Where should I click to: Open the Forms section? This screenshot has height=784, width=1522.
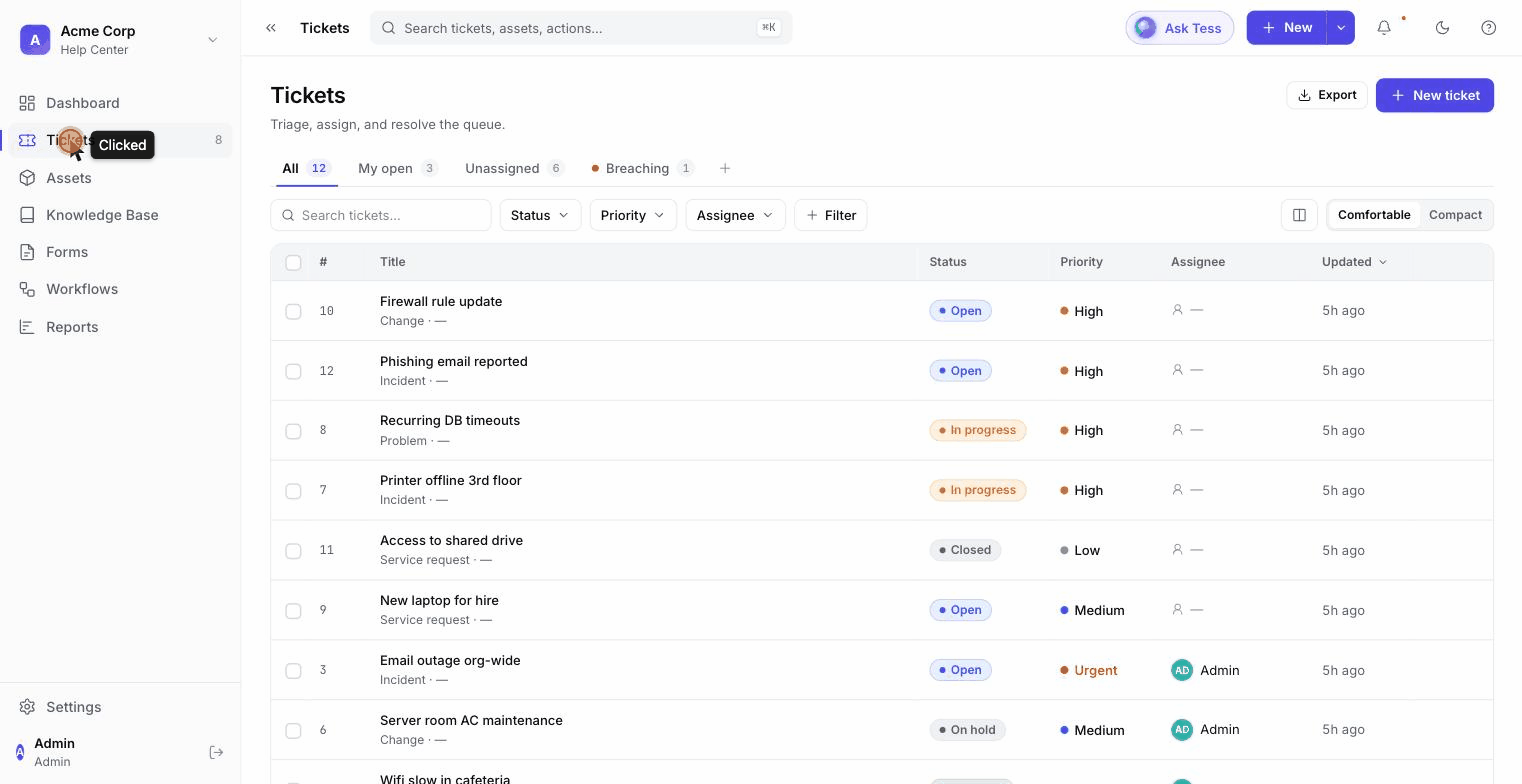pyautogui.click(x=120, y=252)
